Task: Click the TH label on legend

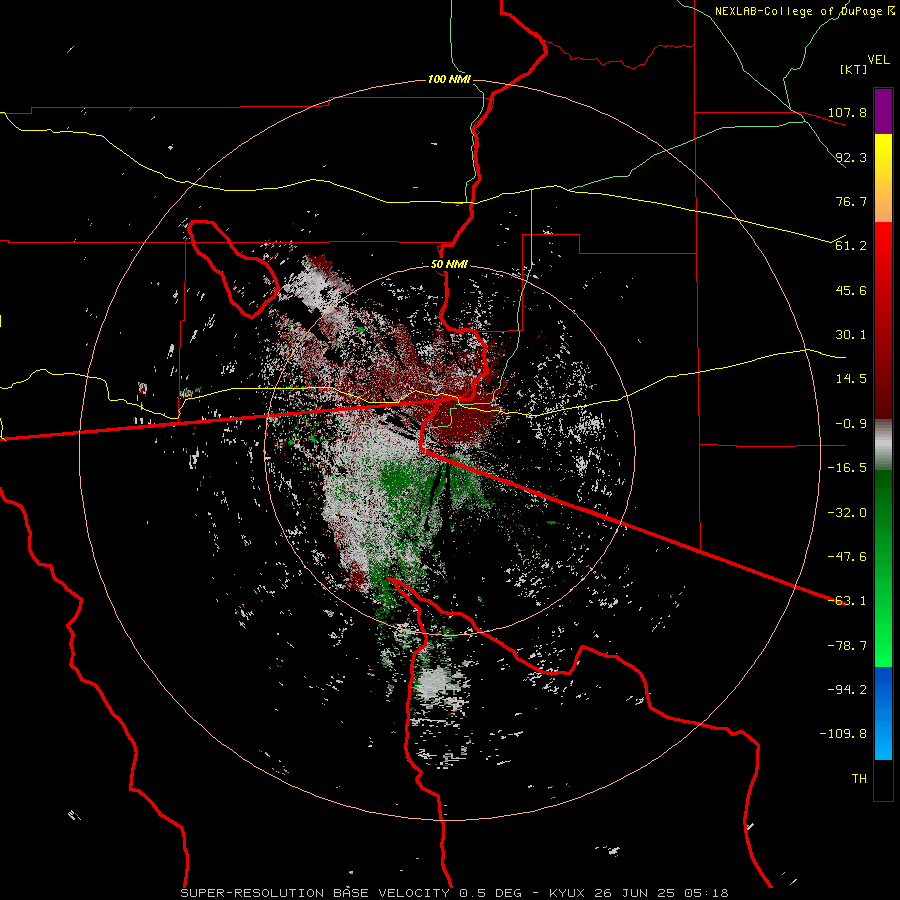Action: click(859, 779)
